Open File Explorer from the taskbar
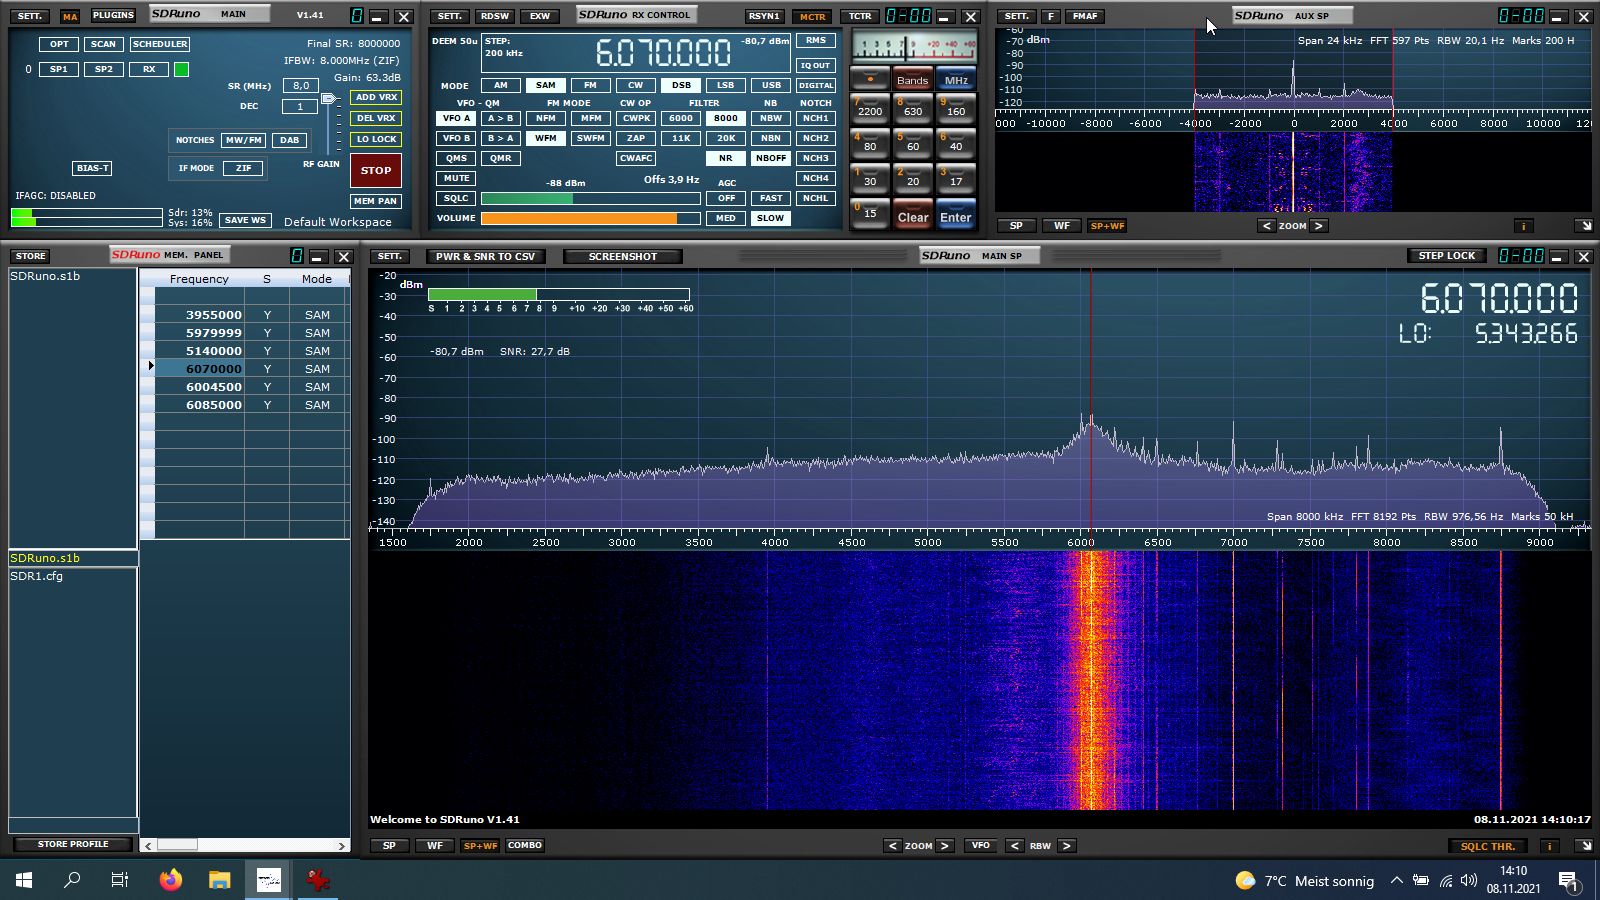This screenshot has width=1600, height=900. [219, 880]
